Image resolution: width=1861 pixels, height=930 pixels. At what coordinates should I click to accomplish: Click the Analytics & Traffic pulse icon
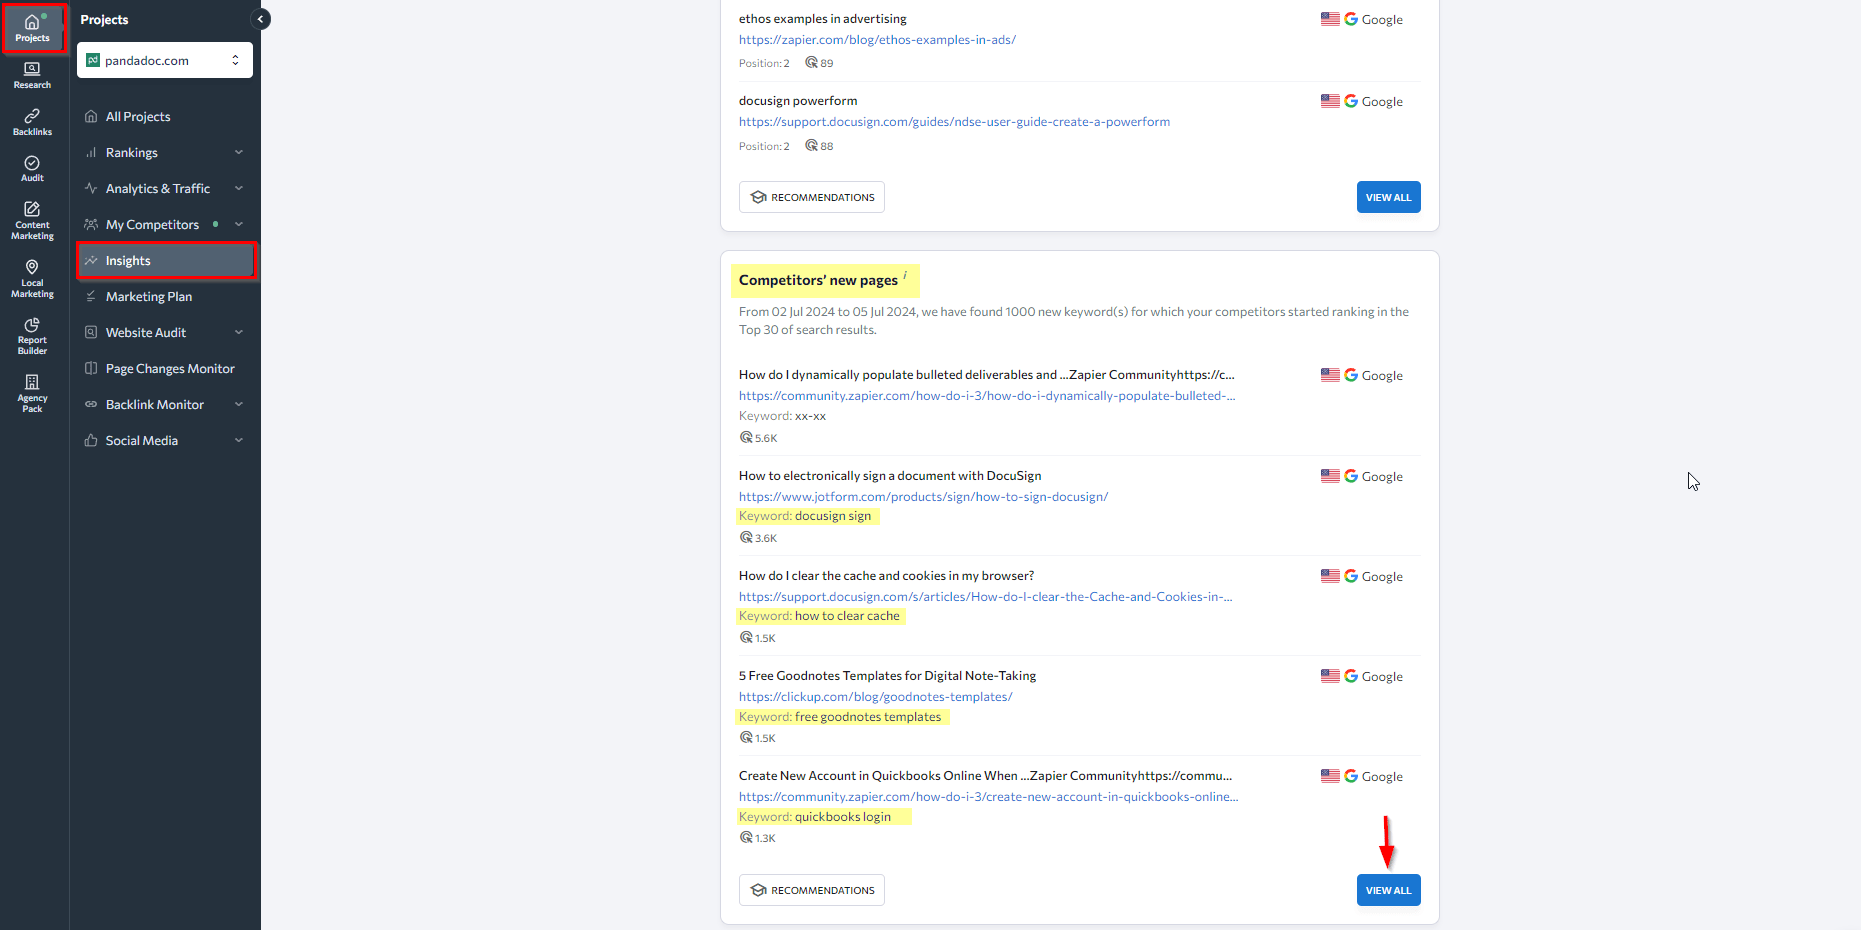[91, 188]
